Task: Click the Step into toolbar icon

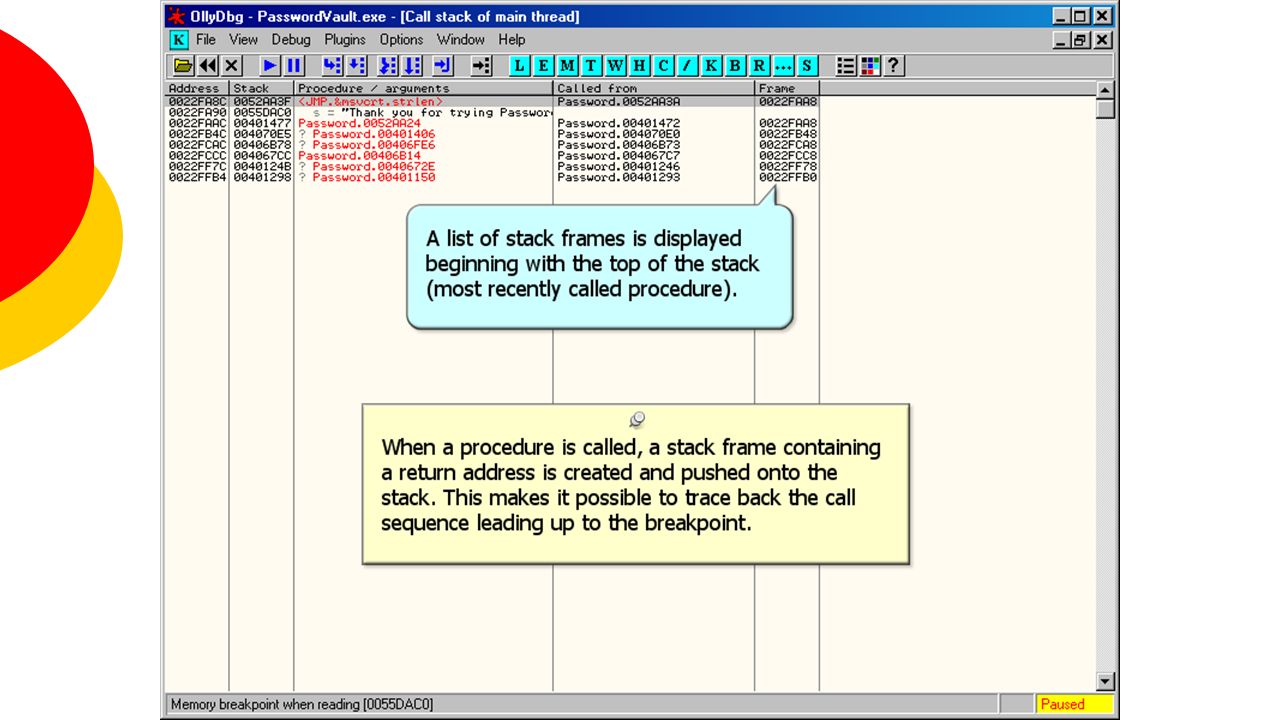Action: click(333, 66)
